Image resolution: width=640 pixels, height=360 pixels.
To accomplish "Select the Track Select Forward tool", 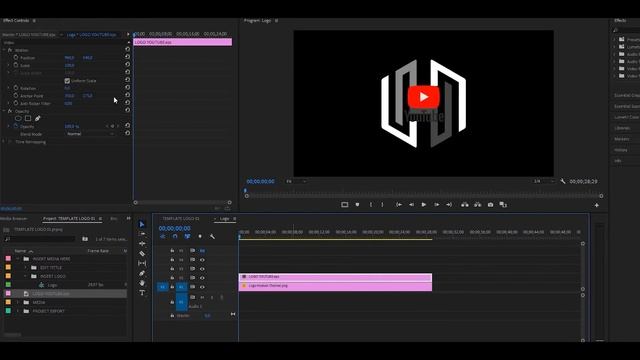I will 142,234.
